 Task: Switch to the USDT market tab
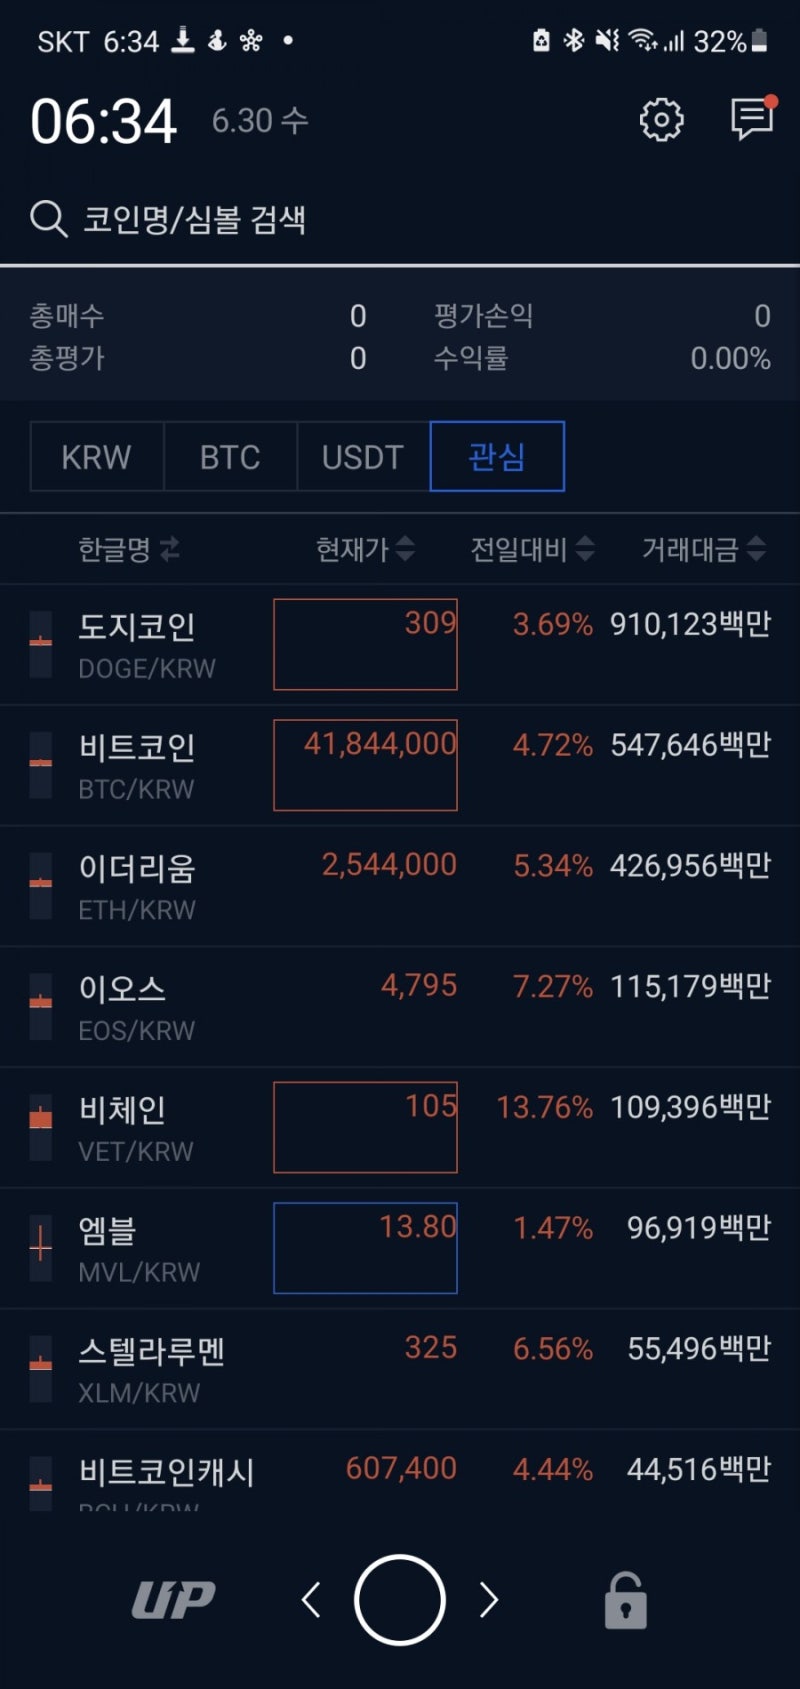[363, 456]
